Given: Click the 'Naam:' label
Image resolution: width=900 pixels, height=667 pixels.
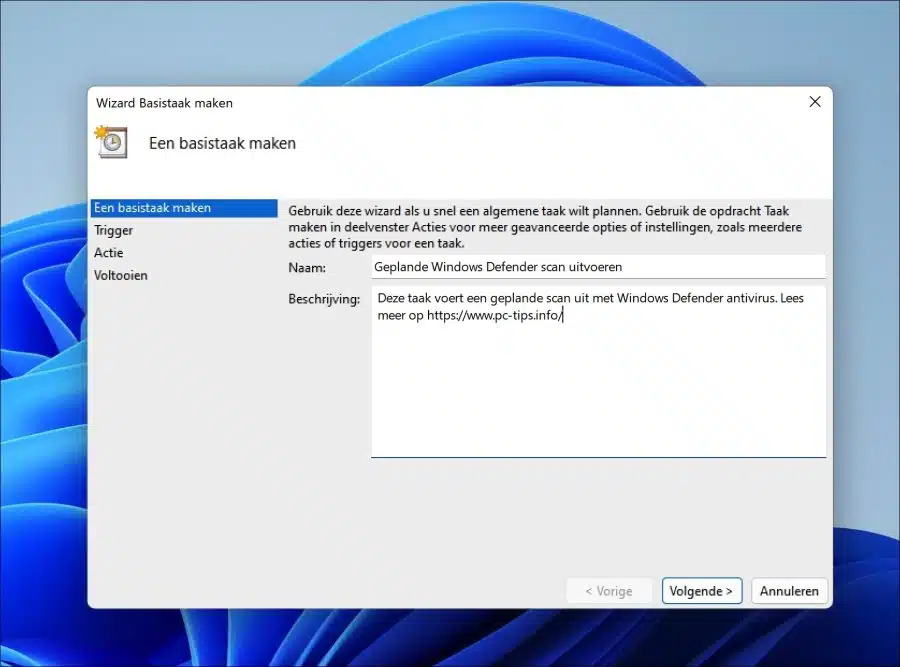Looking at the screenshot, I should click(x=307, y=267).
